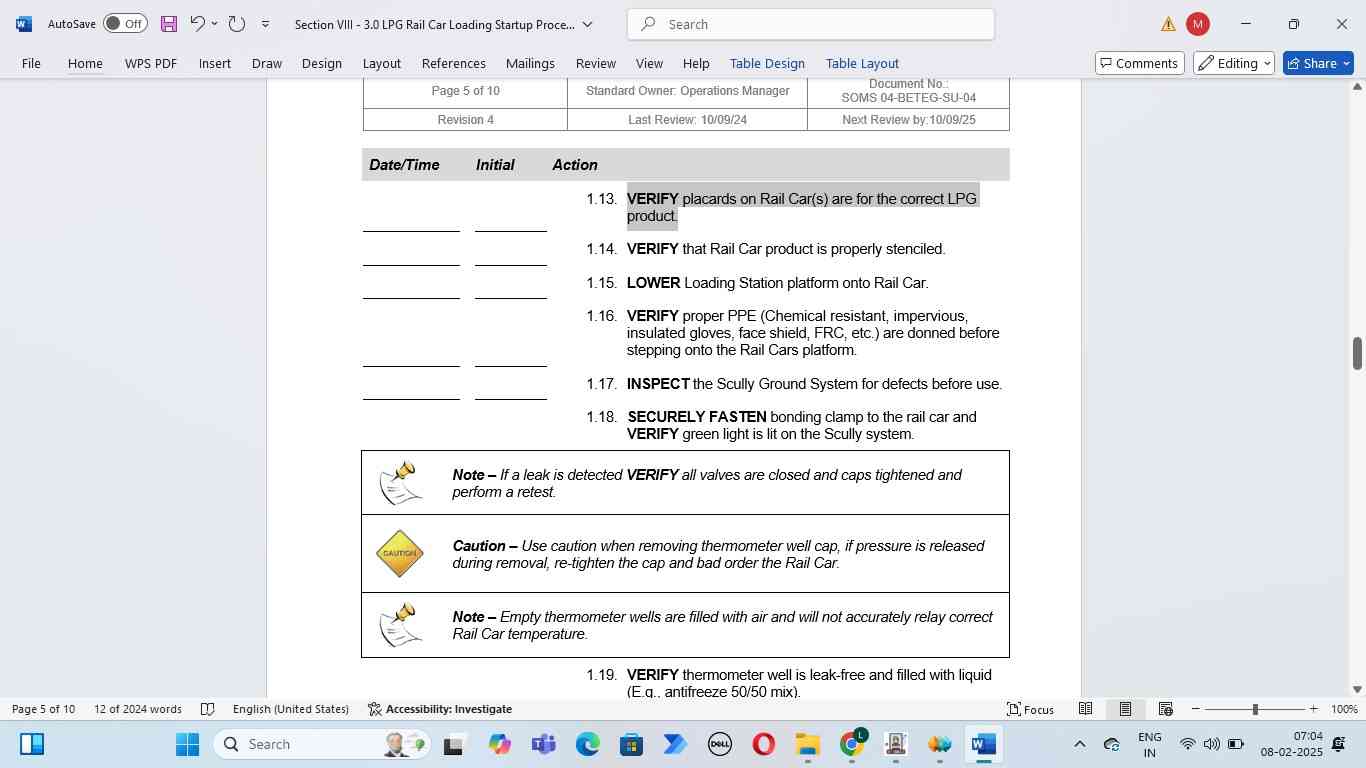Switch to the Home tab
Viewport: 1366px width, 768px height.
point(85,63)
